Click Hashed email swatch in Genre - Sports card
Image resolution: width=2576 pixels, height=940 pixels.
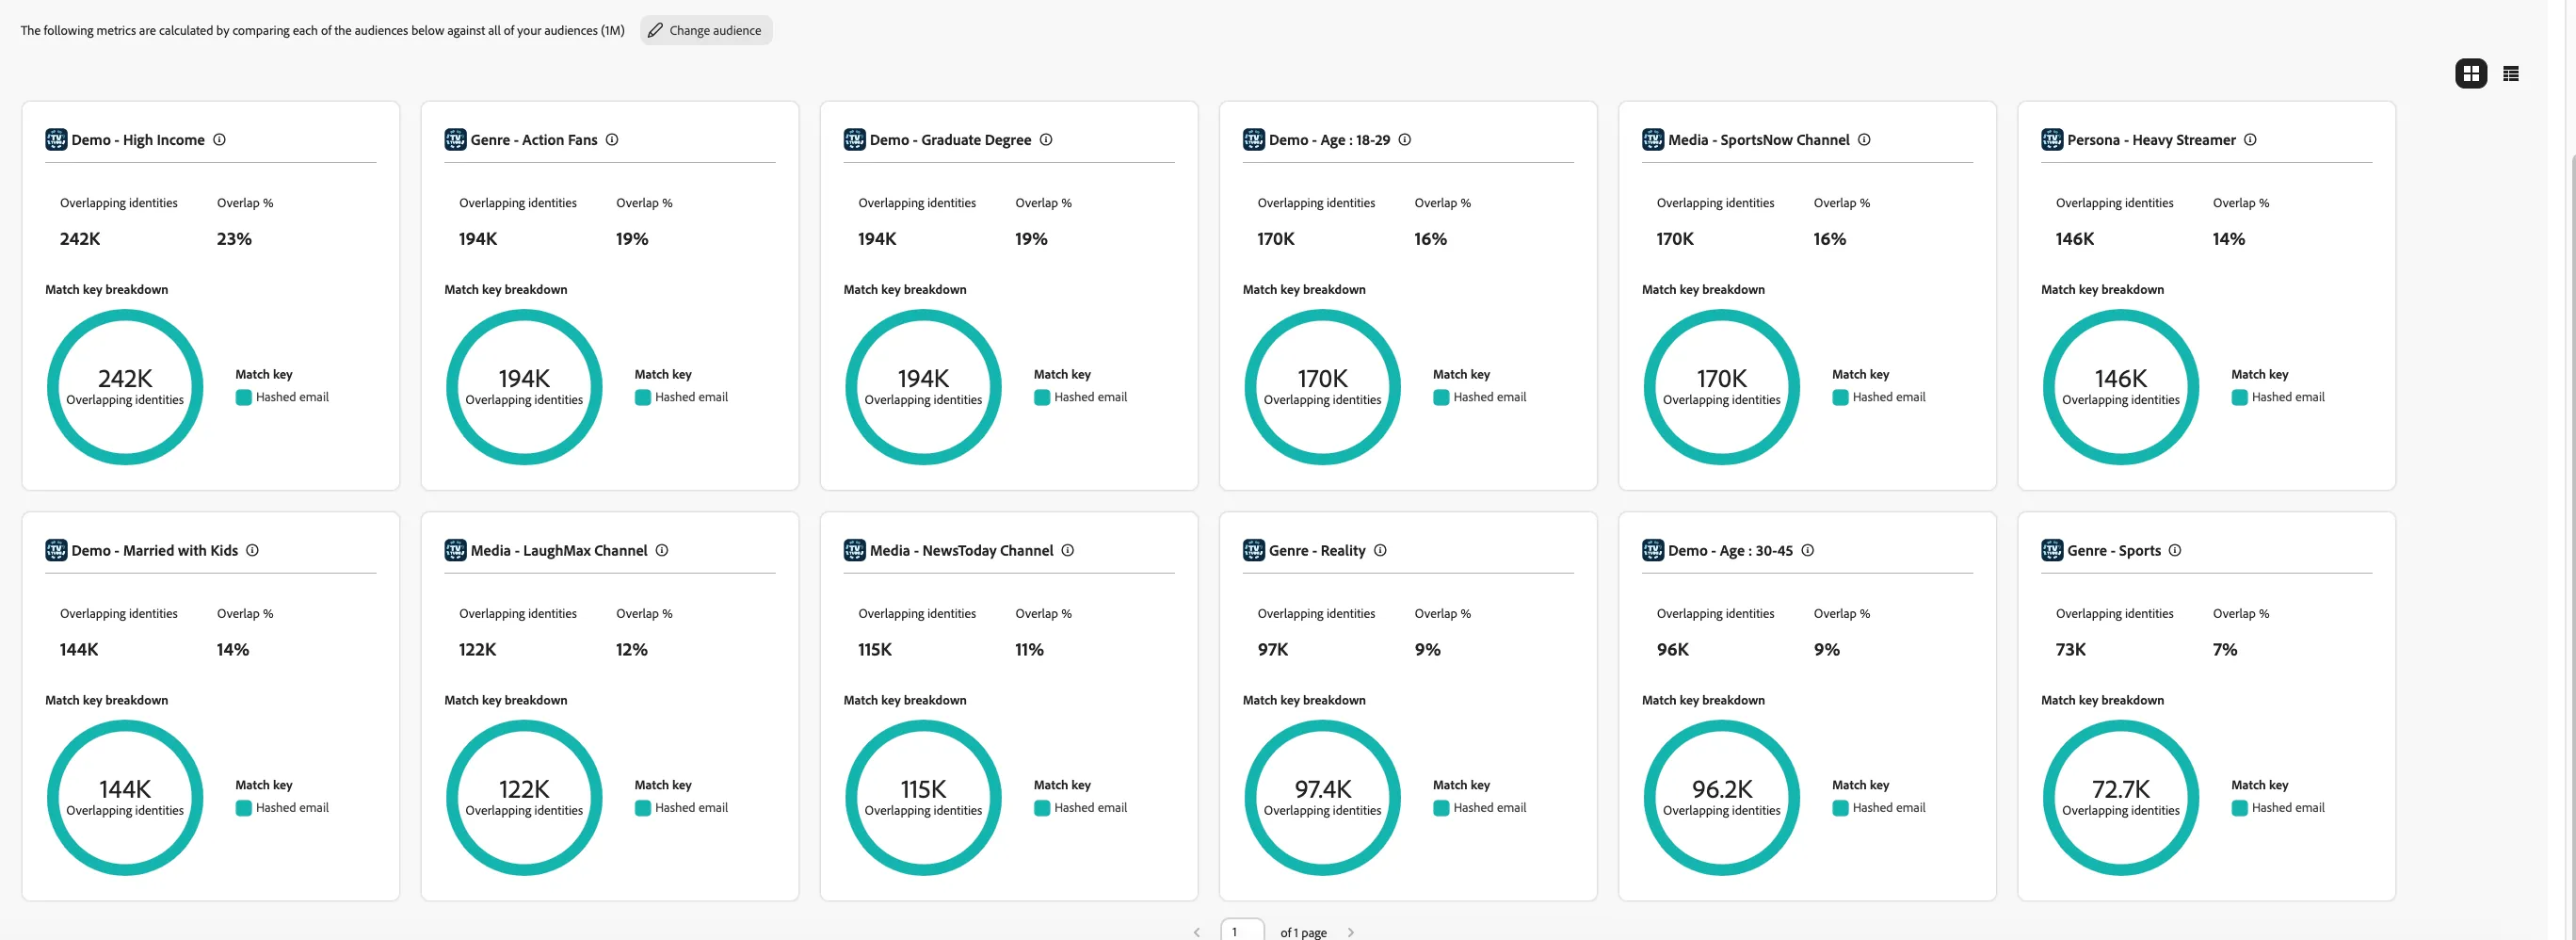2239,808
